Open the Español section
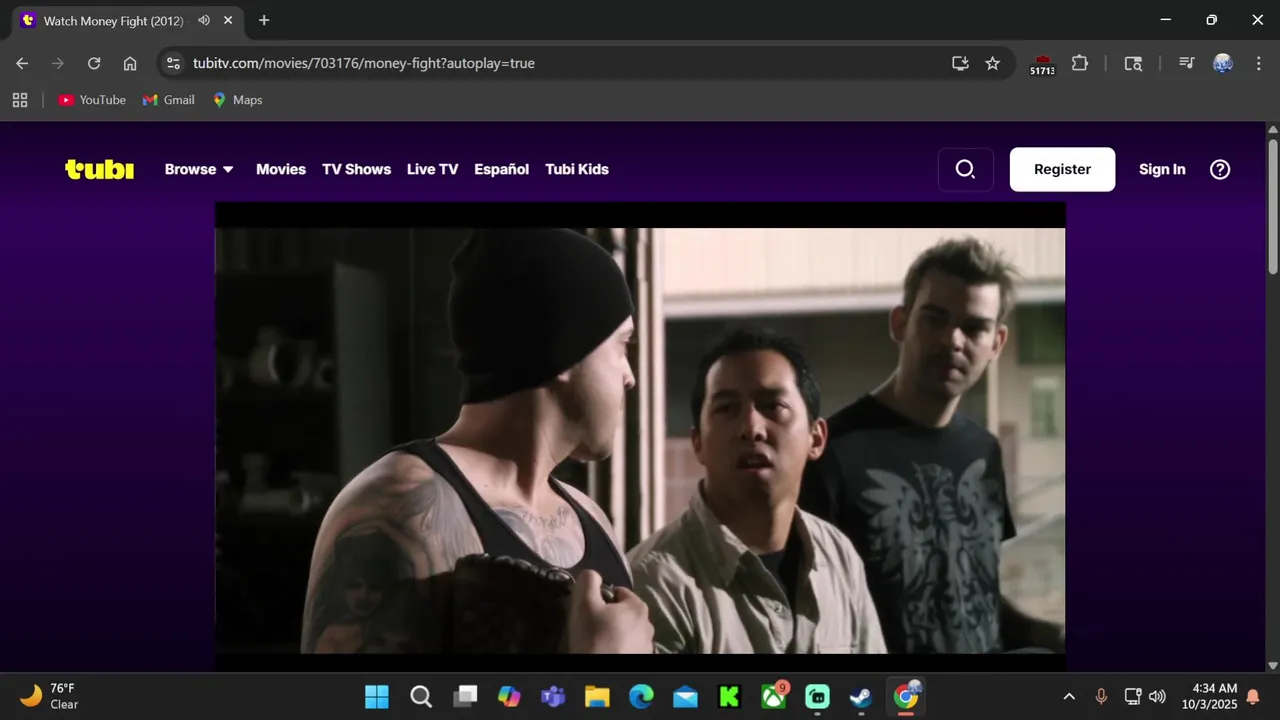Viewport: 1280px width, 720px height. click(501, 169)
